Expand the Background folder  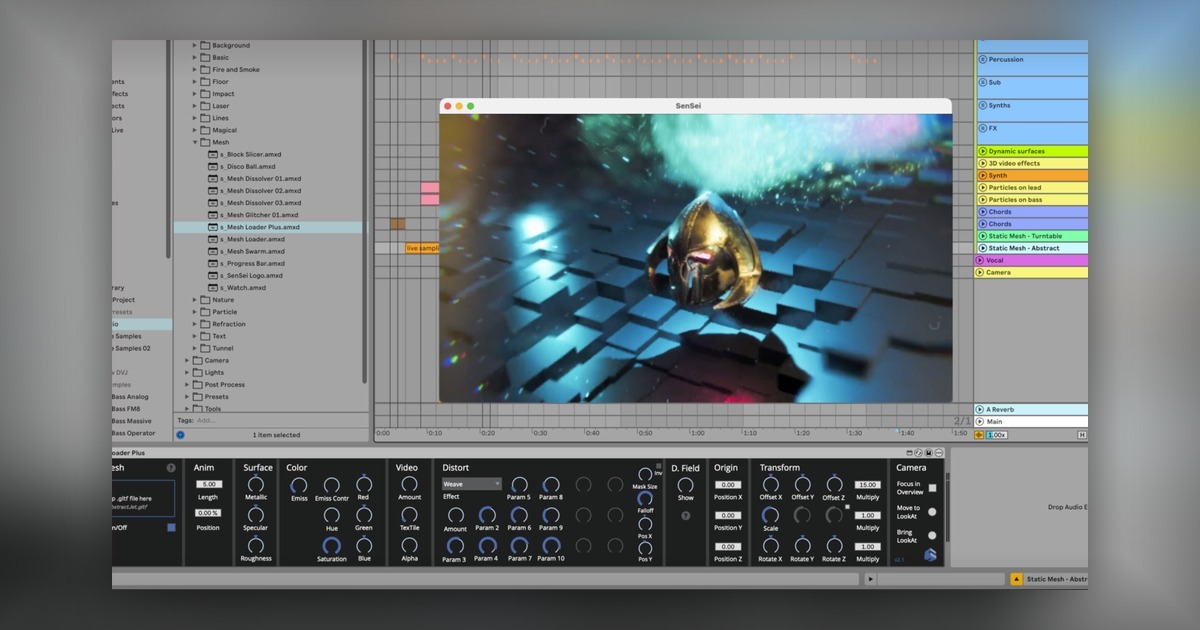tap(195, 45)
